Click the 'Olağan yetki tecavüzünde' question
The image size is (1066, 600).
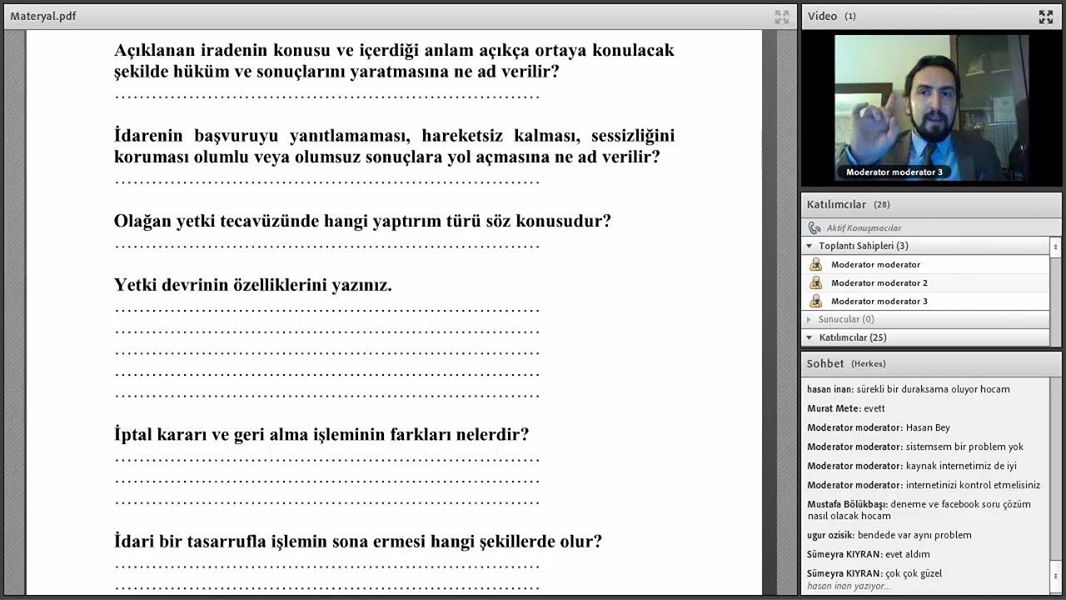(x=362, y=221)
